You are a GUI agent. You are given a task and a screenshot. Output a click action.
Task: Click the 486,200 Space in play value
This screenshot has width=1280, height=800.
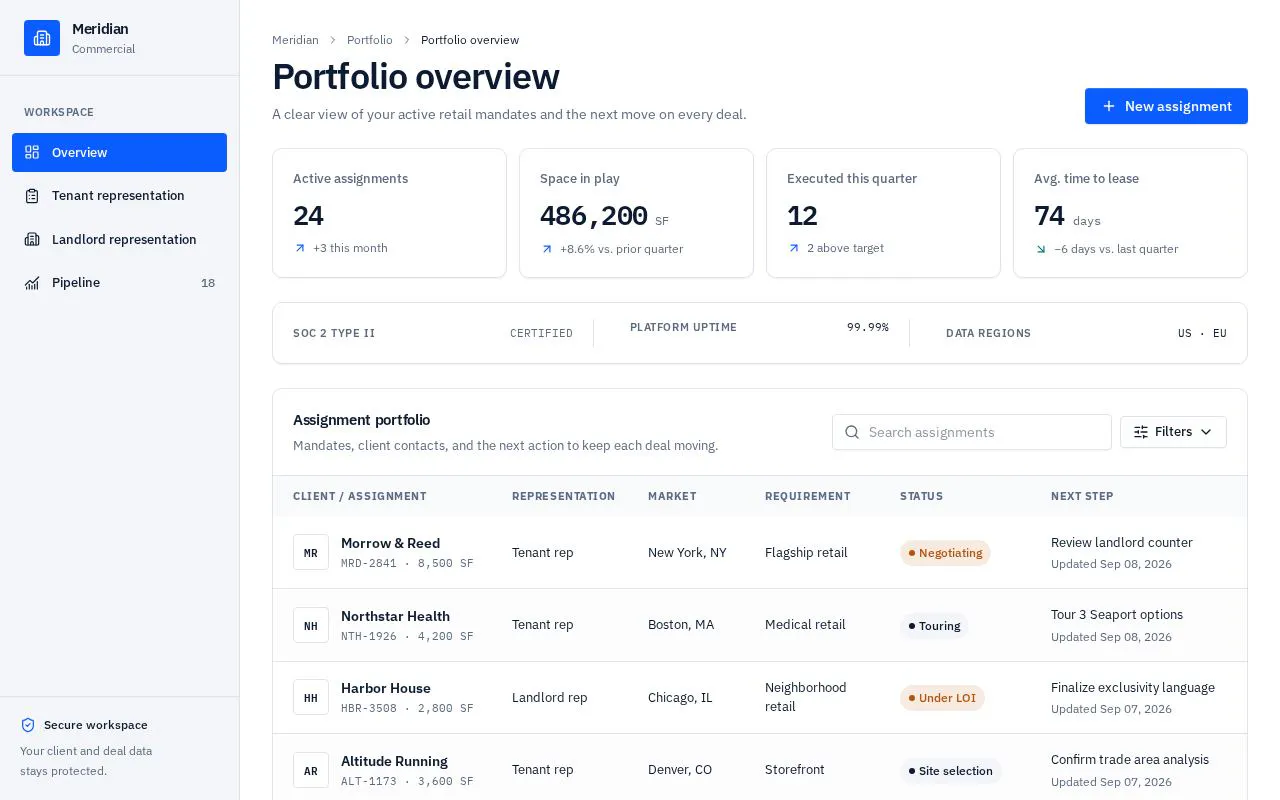point(594,216)
